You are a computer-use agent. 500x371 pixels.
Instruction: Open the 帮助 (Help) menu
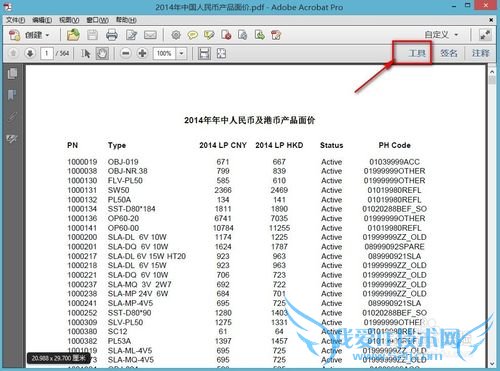pyautogui.click(x=126, y=20)
